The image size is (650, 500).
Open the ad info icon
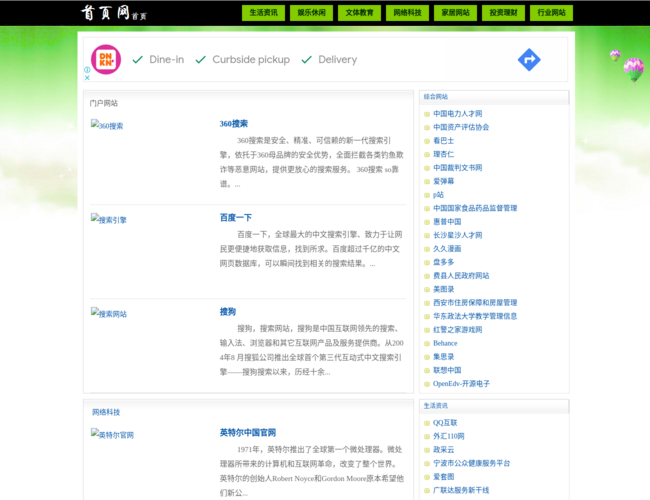[x=87, y=70]
